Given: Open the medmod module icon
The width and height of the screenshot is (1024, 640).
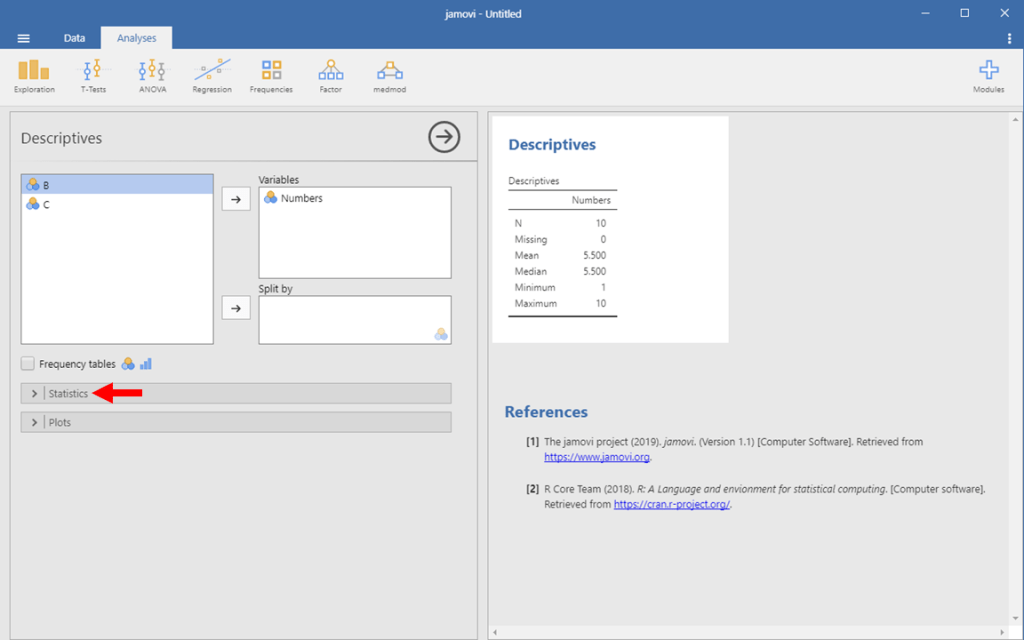Looking at the screenshot, I should 389,75.
